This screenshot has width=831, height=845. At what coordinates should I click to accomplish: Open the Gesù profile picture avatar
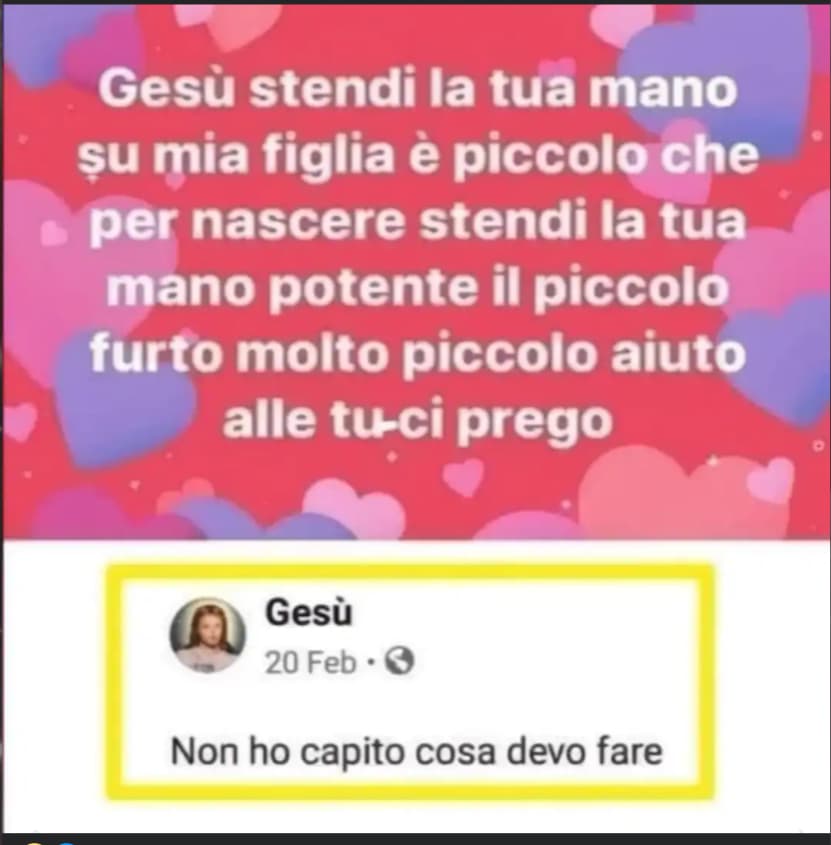point(207,635)
